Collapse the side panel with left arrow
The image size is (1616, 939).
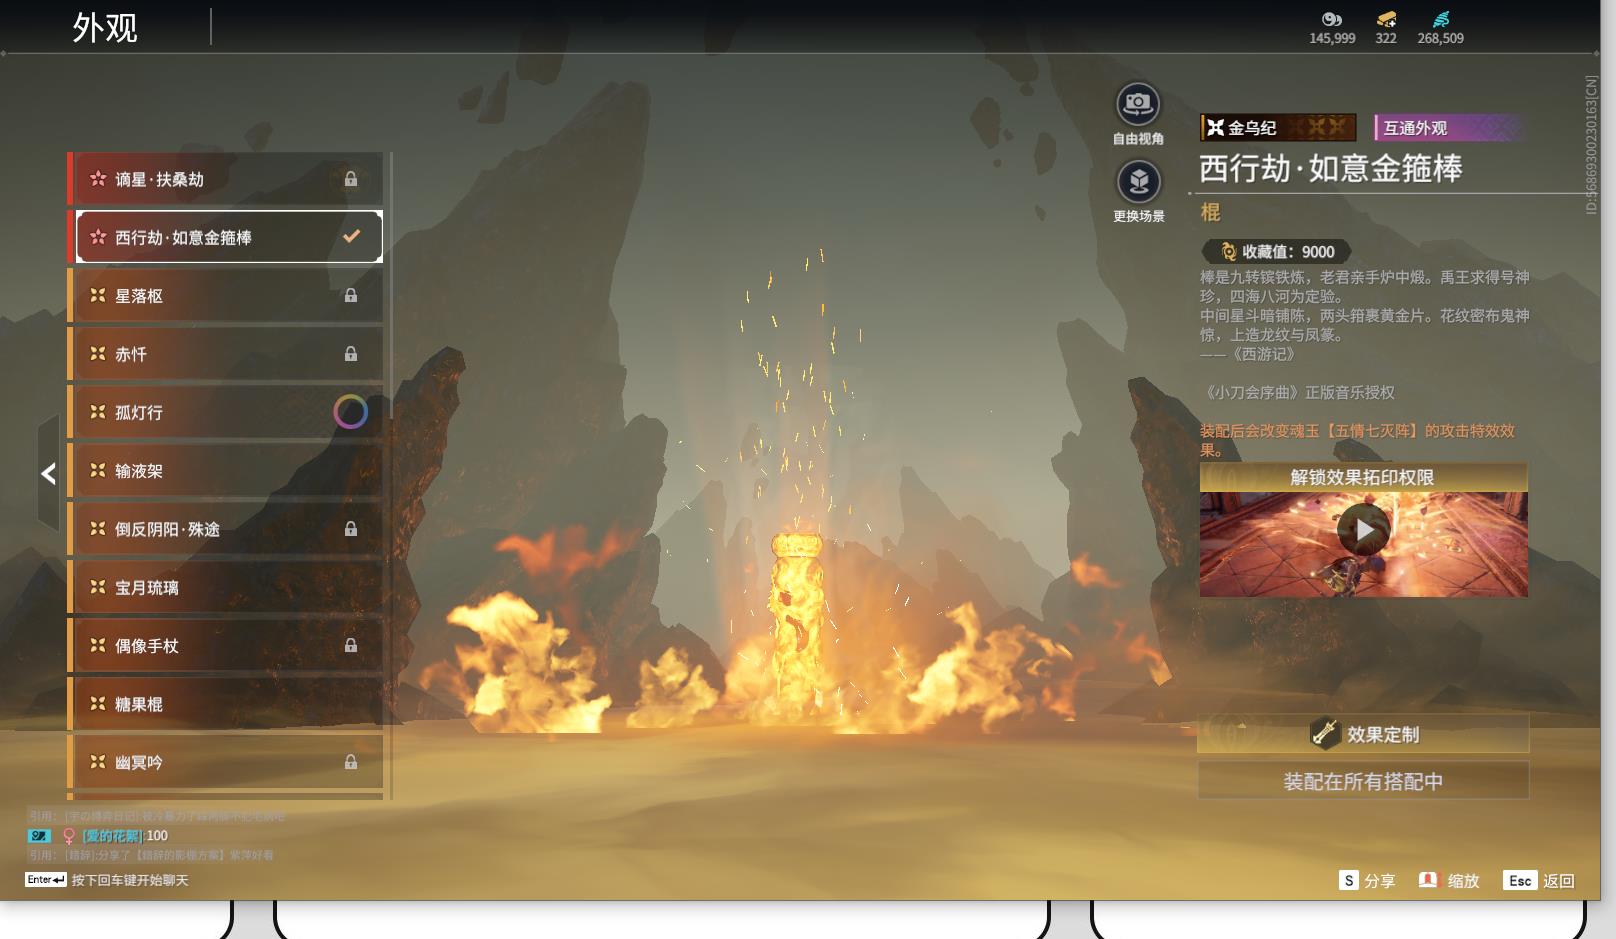tap(48, 473)
